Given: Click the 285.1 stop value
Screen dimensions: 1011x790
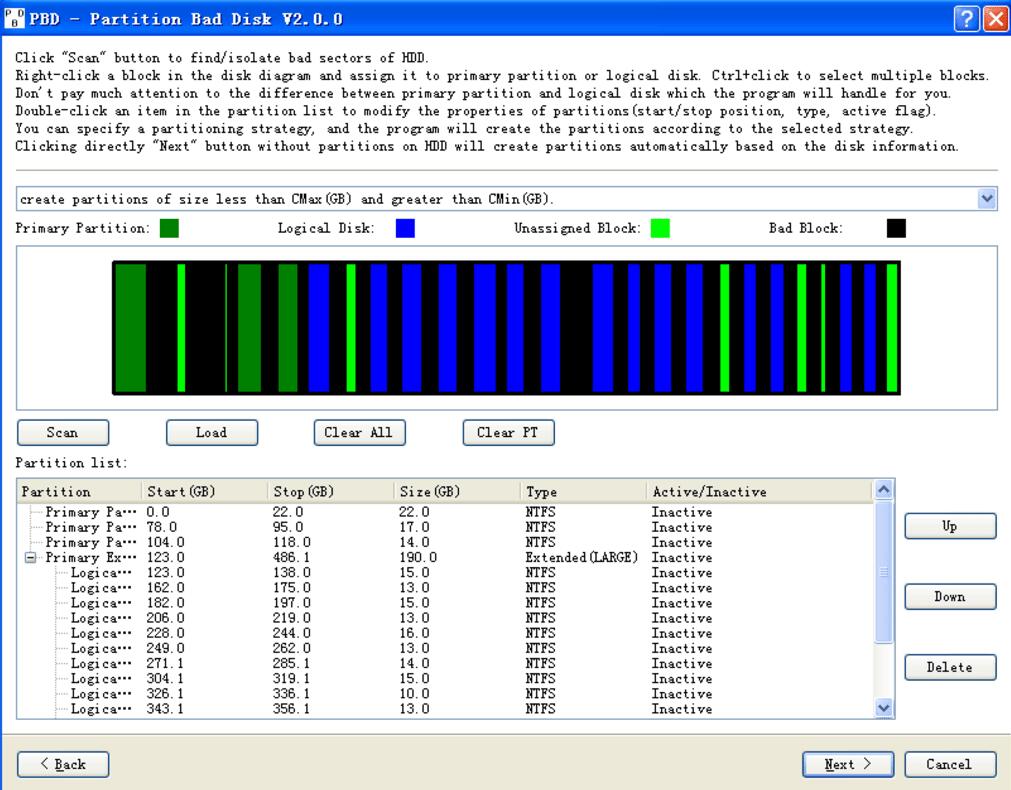Looking at the screenshot, I should tap(291, 664).
